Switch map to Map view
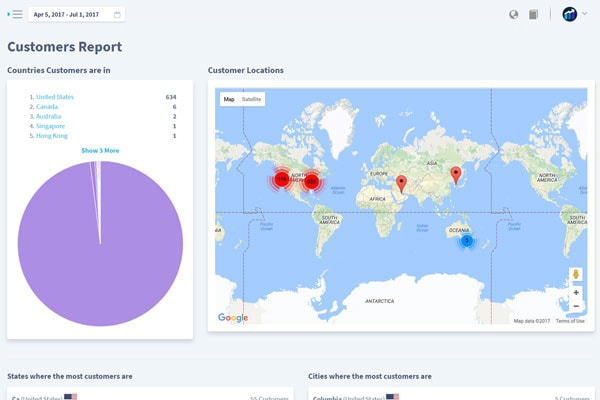 tap(229, 99)
